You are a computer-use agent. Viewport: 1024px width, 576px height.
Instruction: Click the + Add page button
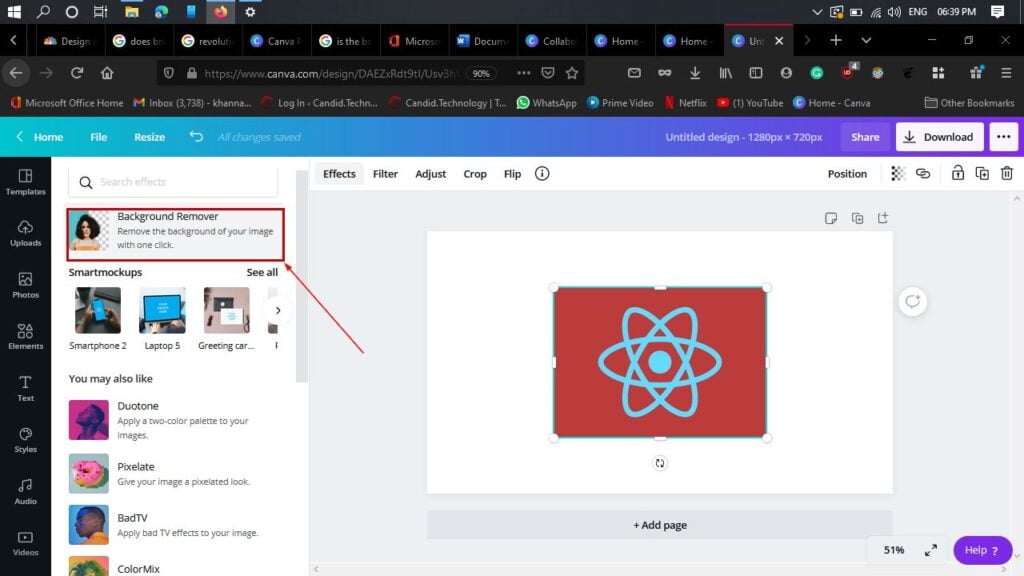[x=660, y=525]
